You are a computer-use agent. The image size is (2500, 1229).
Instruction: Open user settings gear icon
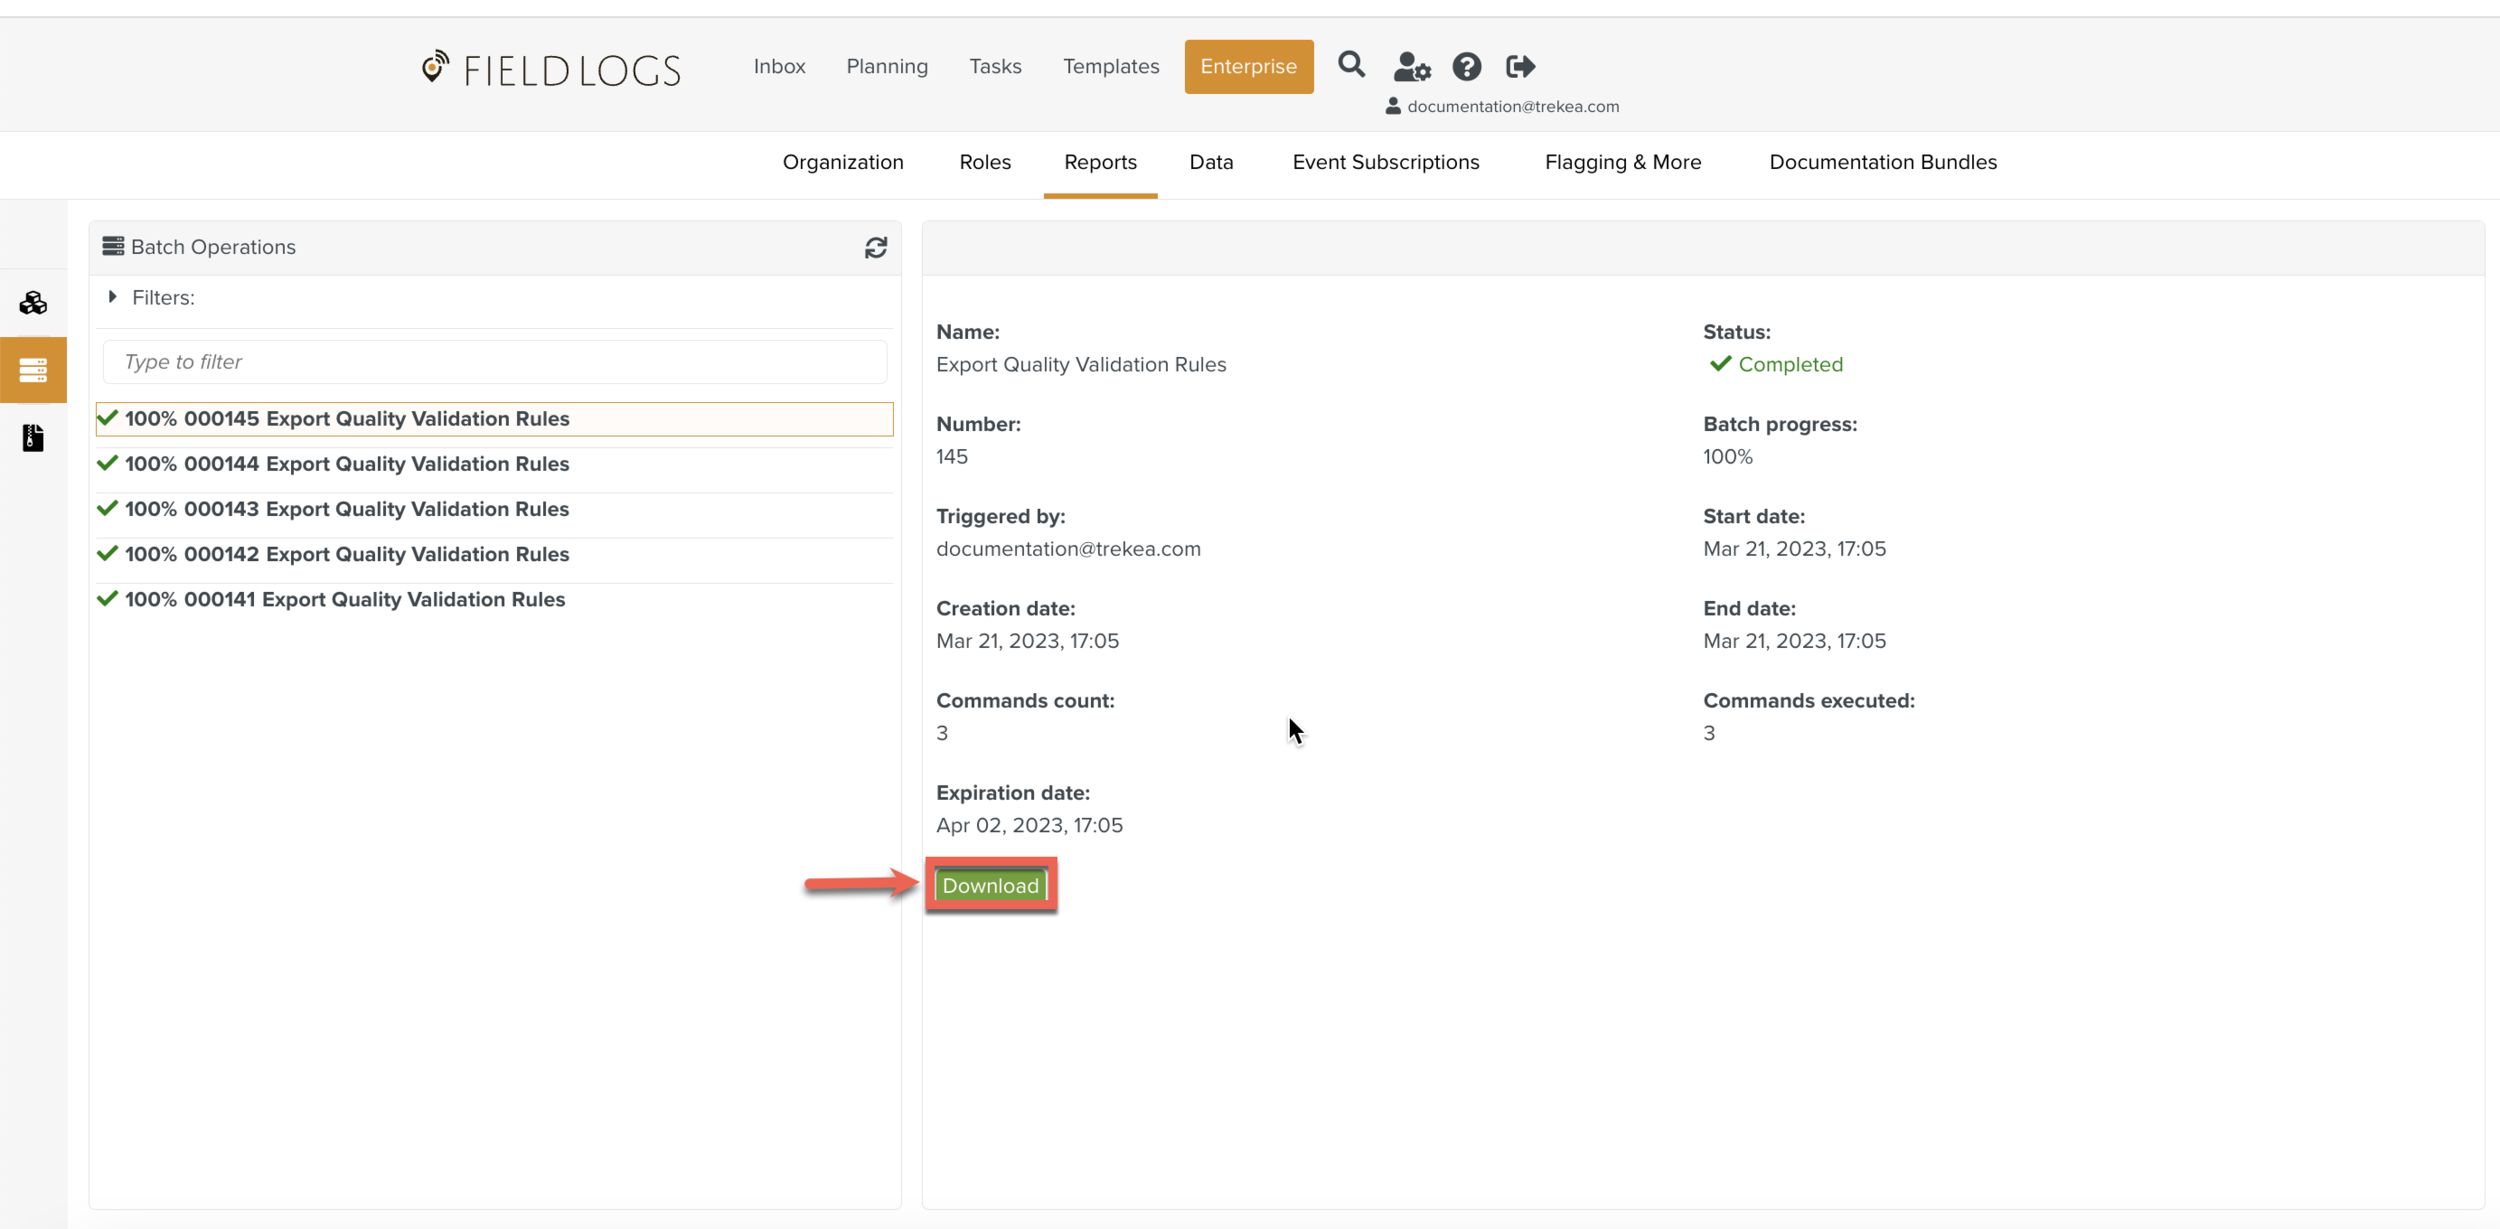point(1411,67)
